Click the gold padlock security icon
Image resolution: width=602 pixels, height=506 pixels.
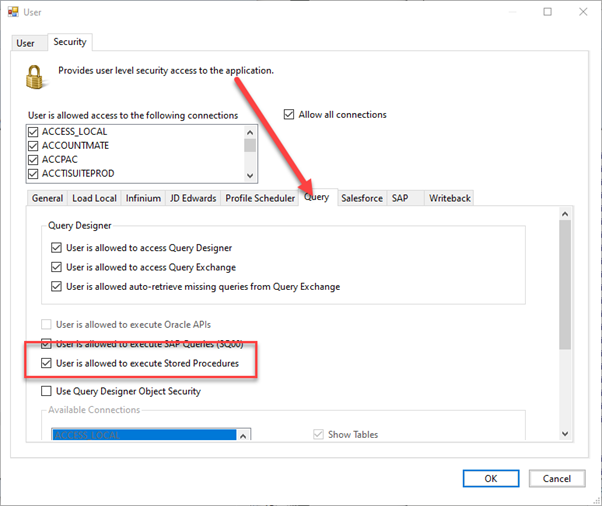click(x=35, y=77)
